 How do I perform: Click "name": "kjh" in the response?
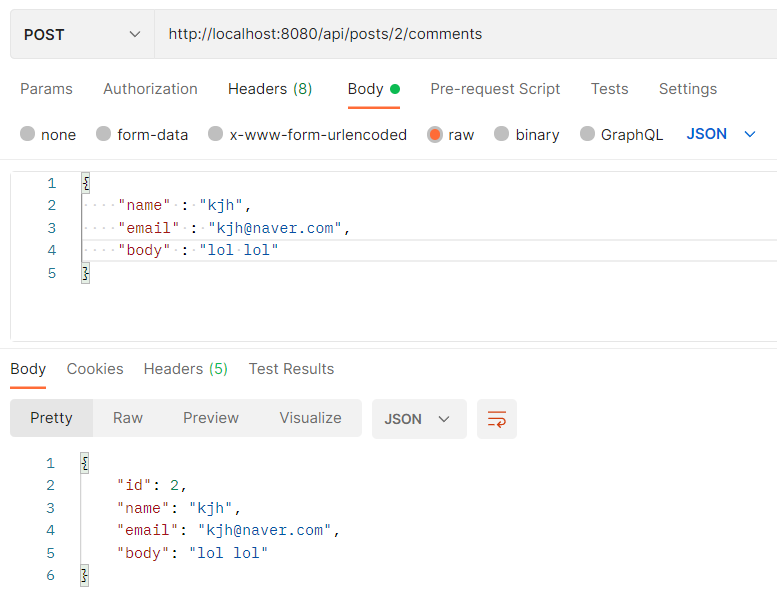coord(179,508)
